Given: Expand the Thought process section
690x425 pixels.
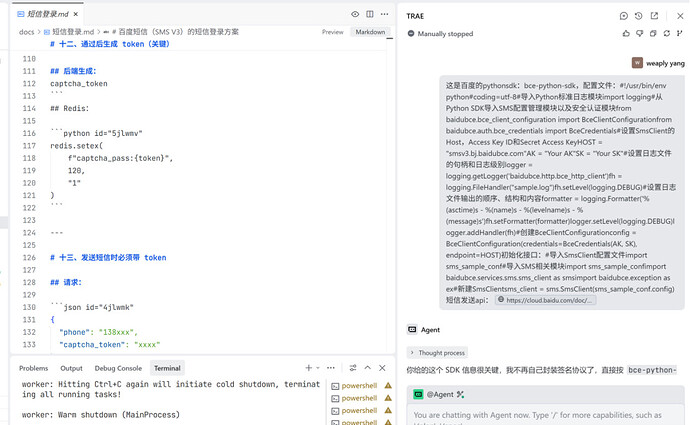Looking at the screenshot, I should point(437,353).
